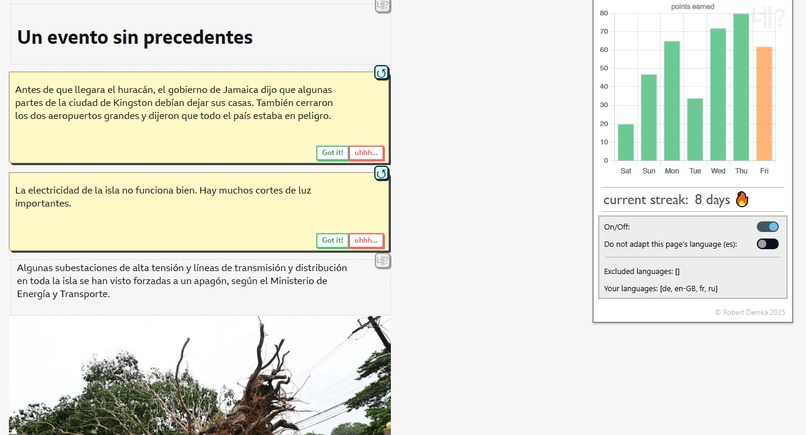
Task: Click the Excluded languages: [] text
Action: point(642,271)
